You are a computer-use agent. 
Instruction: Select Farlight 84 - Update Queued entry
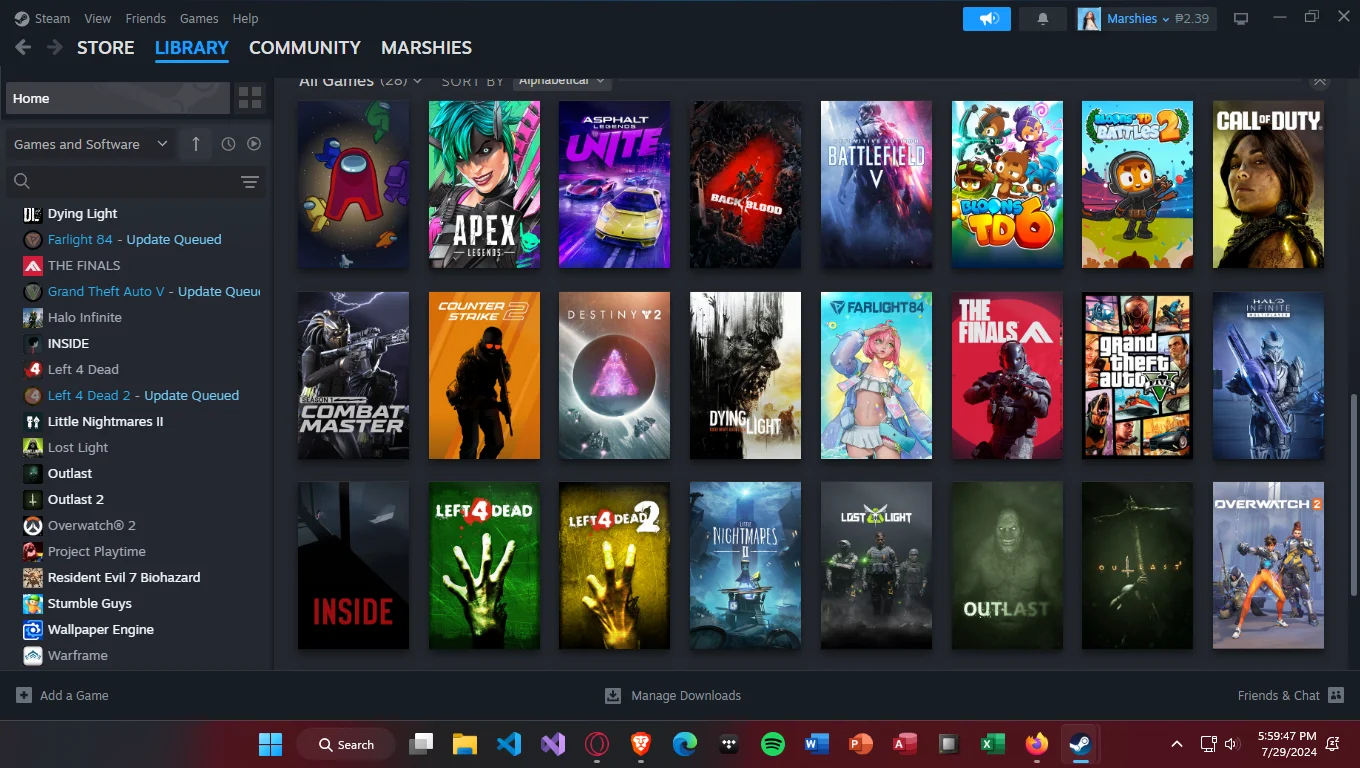(x=134, y=239)
